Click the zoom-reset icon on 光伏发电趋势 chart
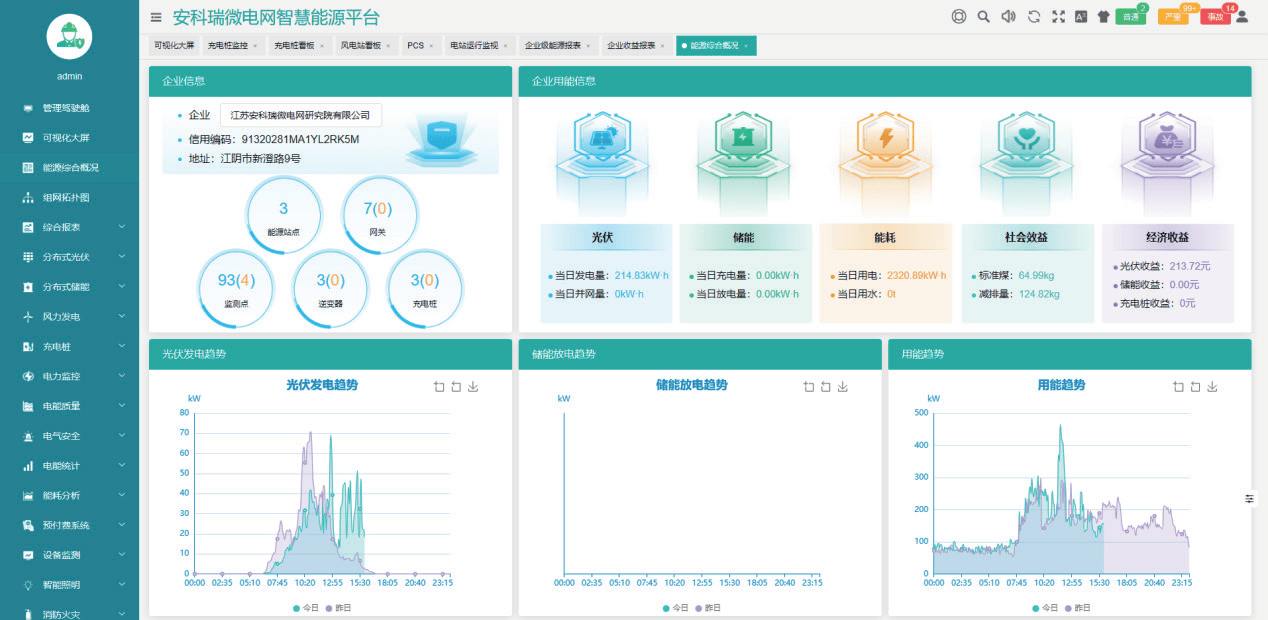 [456, 386]
